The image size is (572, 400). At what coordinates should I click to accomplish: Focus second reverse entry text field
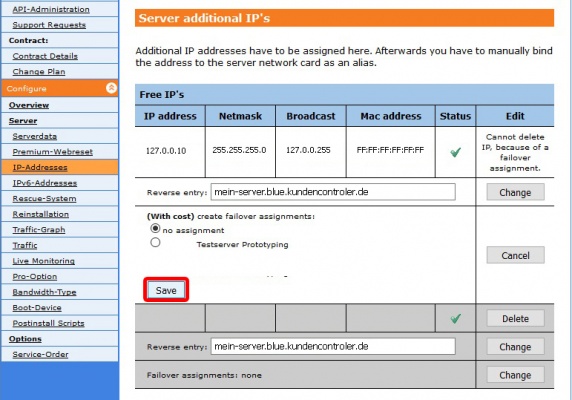point(333,346)
